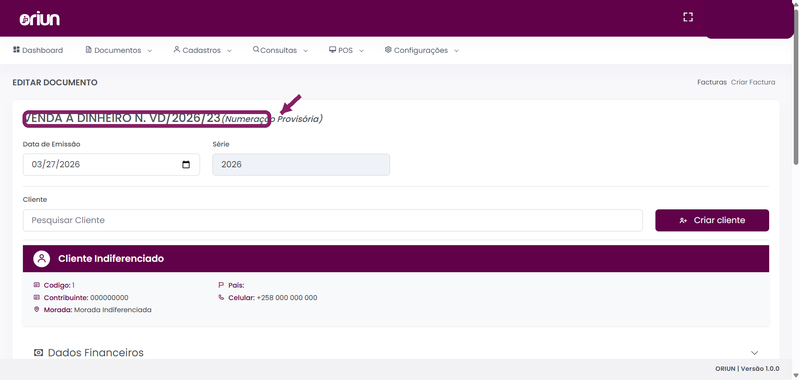800x380 pixels.
Task: Click the Morada location pin icon
Action: [x=36, y=309]
